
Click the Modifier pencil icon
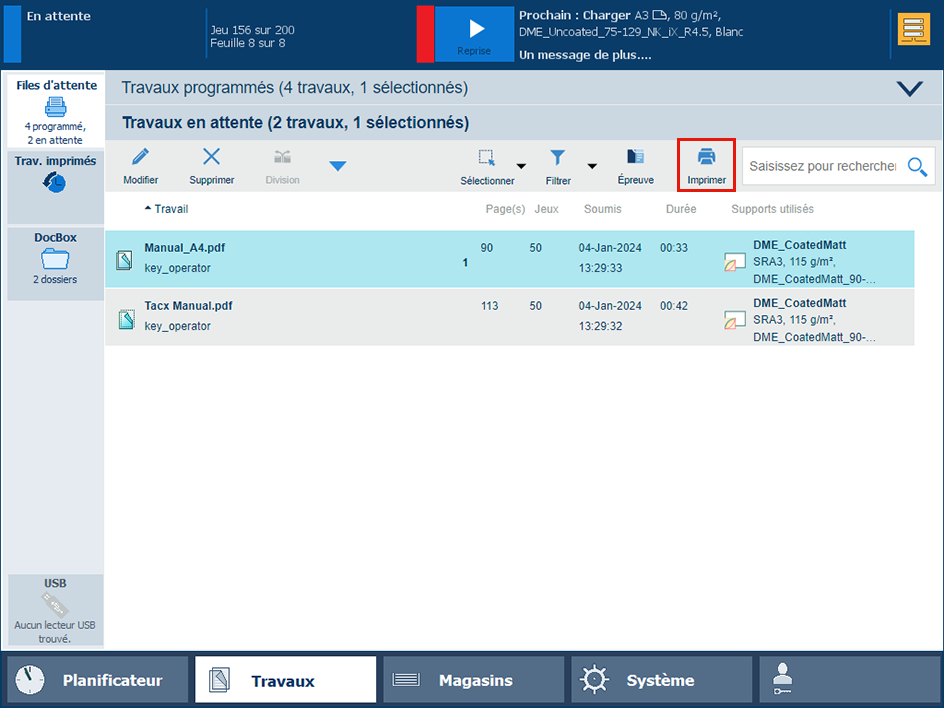tap(140, 157)
